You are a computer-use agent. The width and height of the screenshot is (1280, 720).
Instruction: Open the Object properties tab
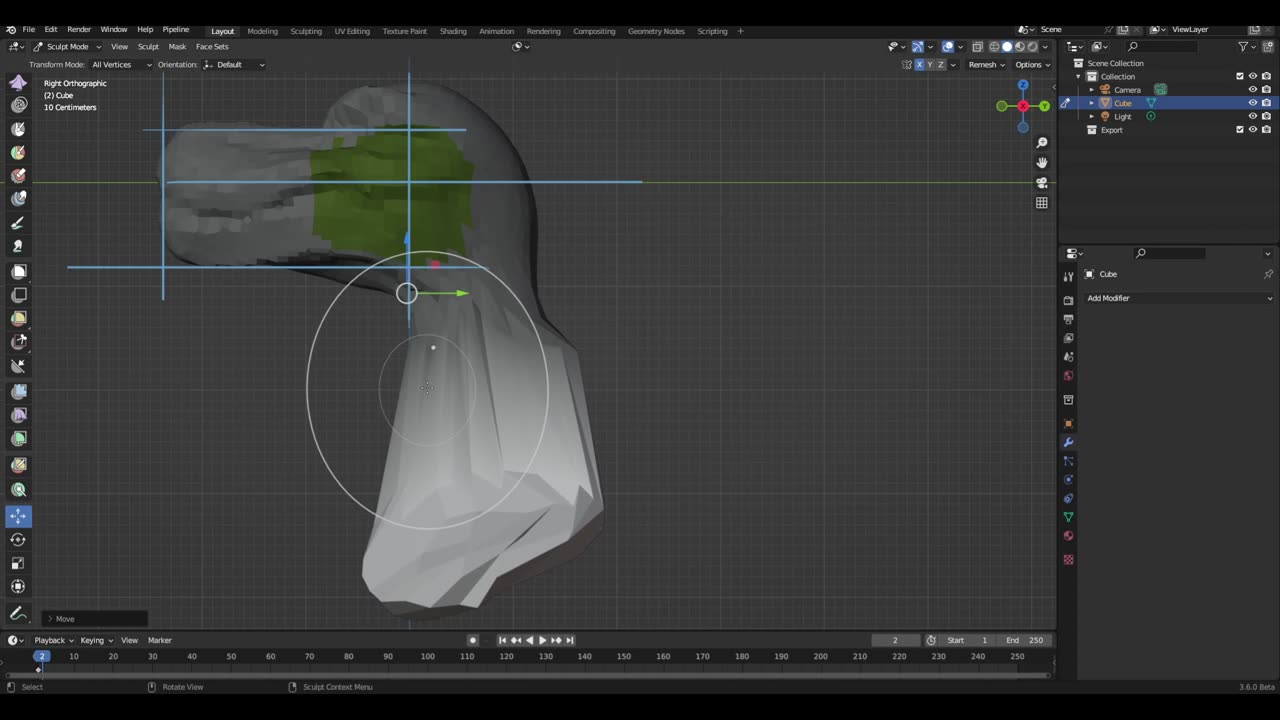point(1068,423)
